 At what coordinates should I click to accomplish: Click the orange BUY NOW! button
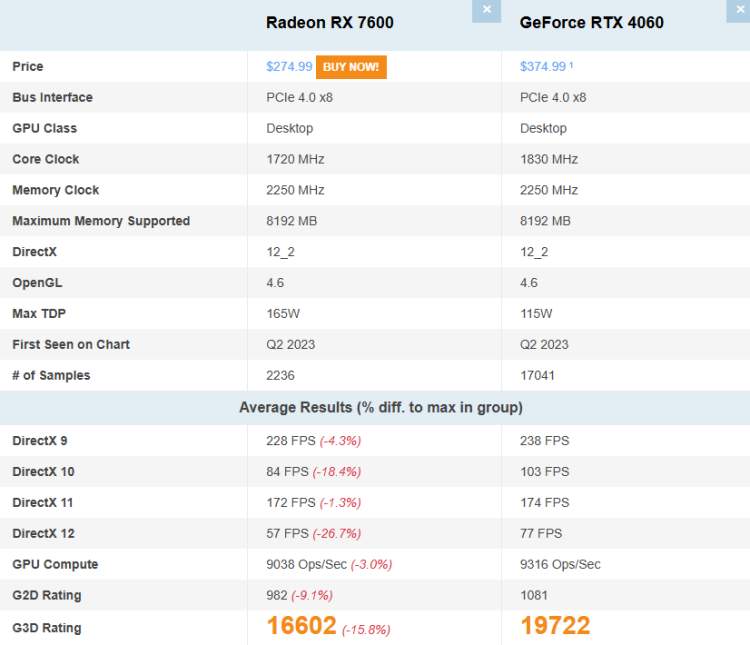click(x=351, y=67)
